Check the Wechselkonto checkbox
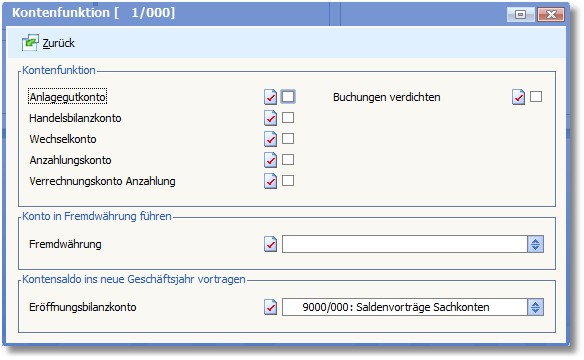 click(x=288, y=139)
